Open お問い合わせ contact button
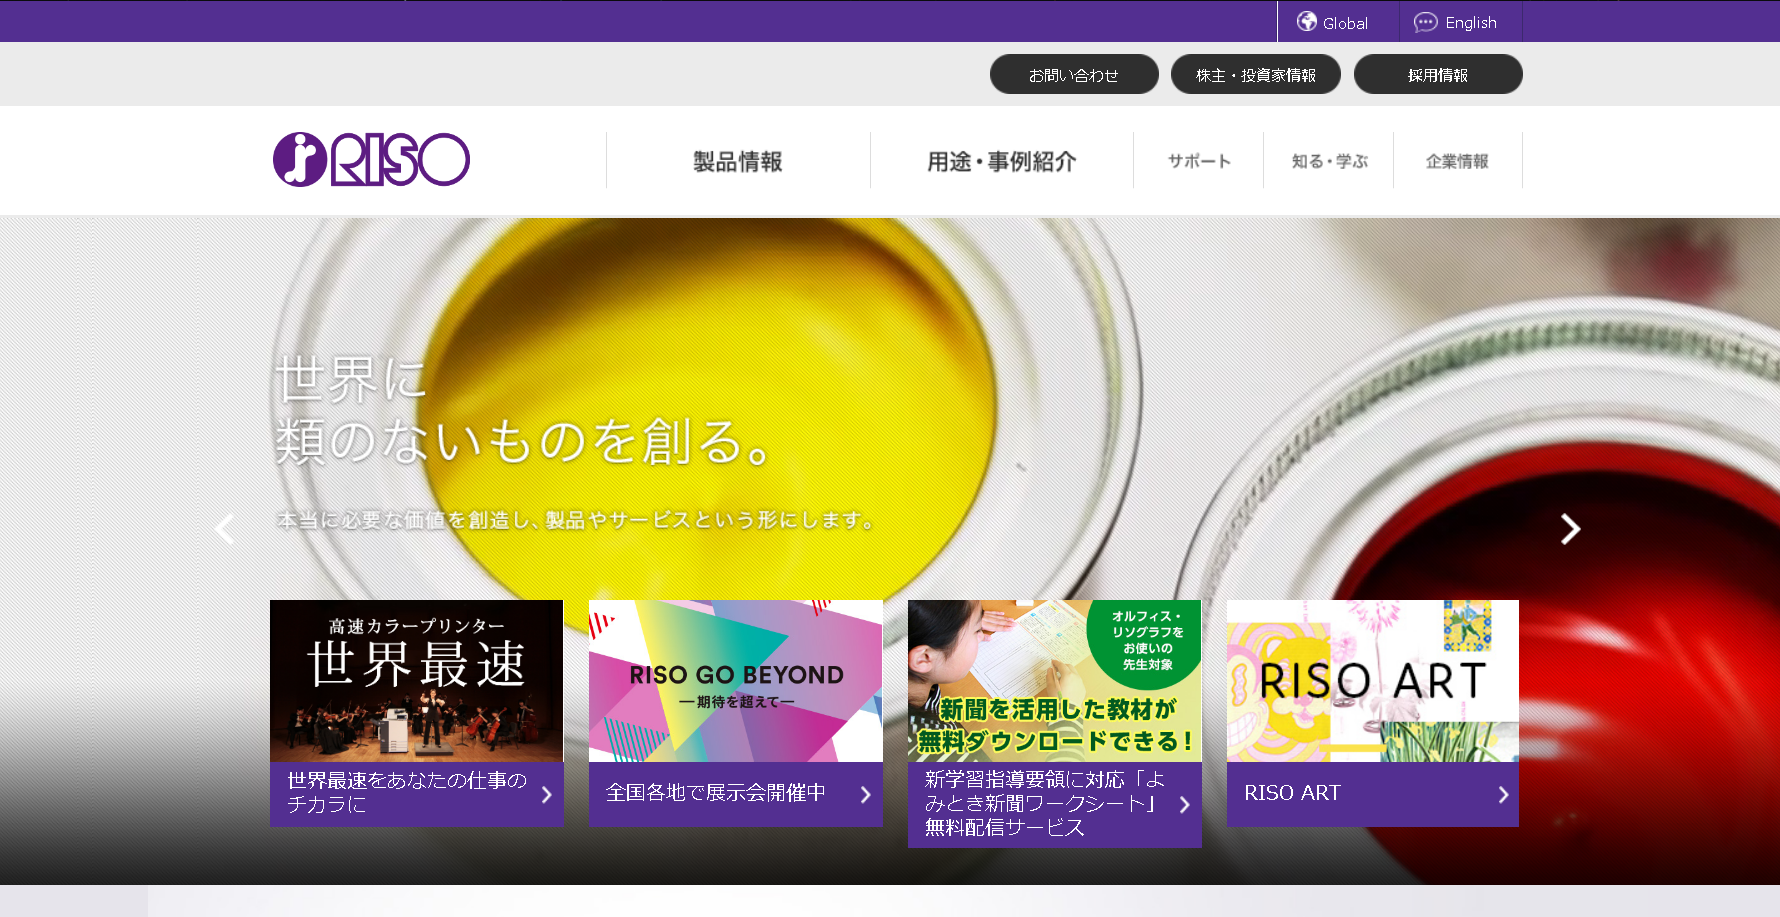The width and height of the screenshot is (1780, 917). 1074,74
